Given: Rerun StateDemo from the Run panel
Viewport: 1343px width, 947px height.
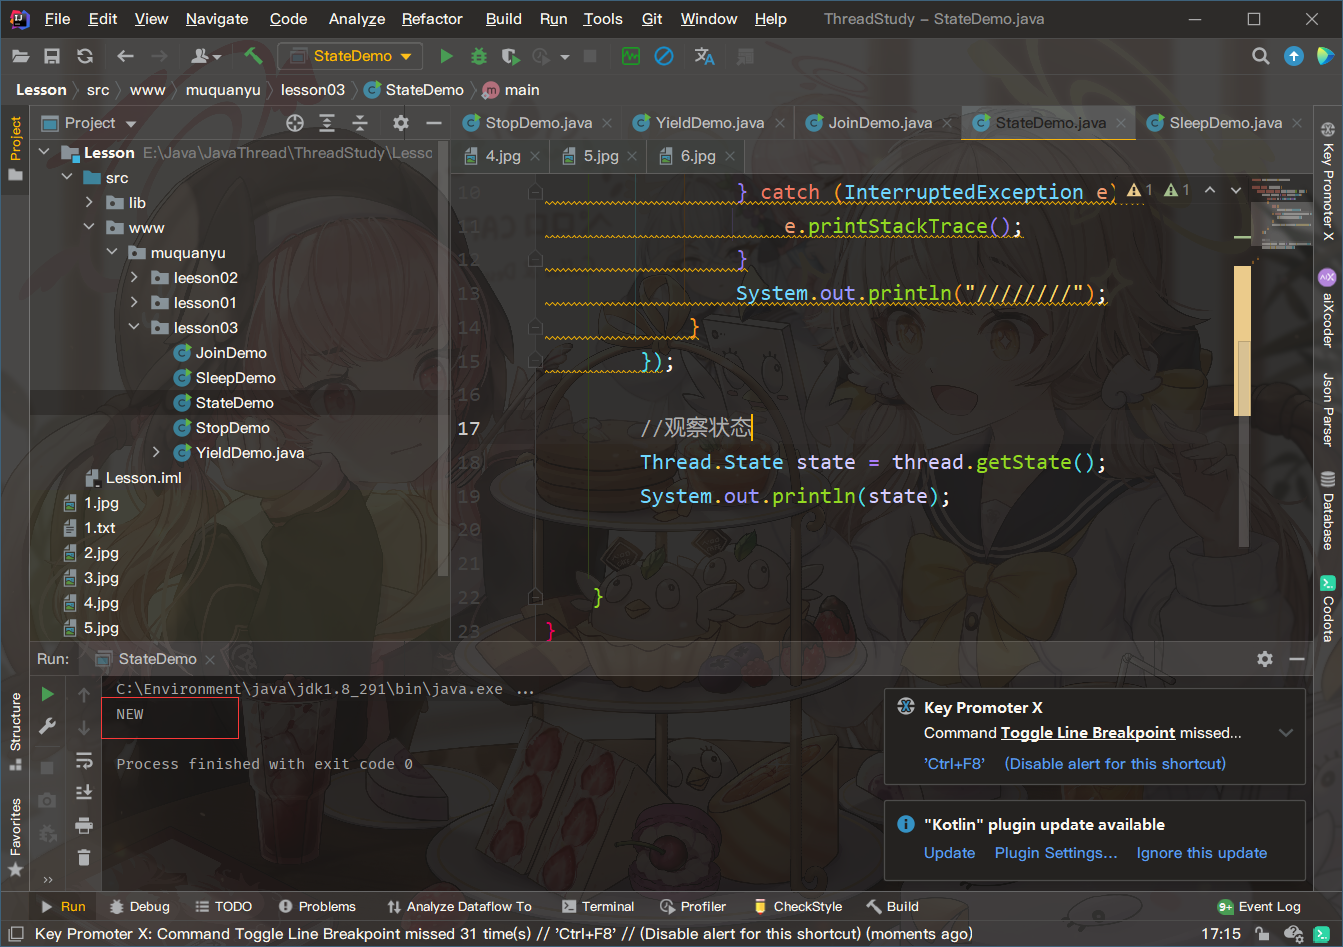Looking at the screenshot, I should [x=47, y=694].
